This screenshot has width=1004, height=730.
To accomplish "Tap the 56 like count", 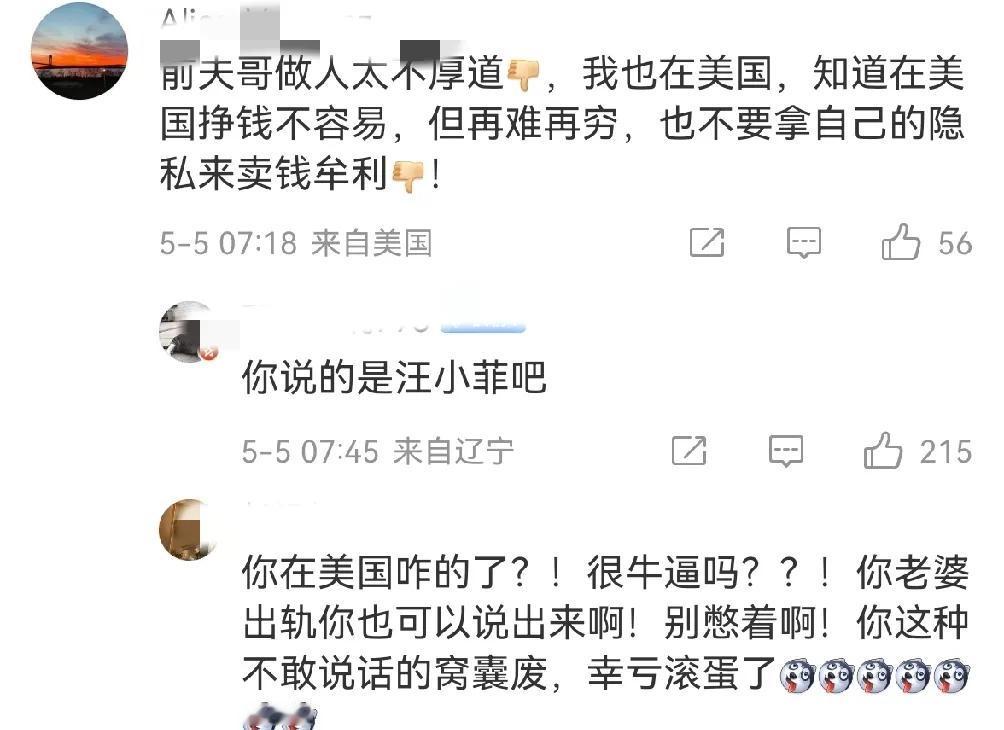I will pos(955,243).
